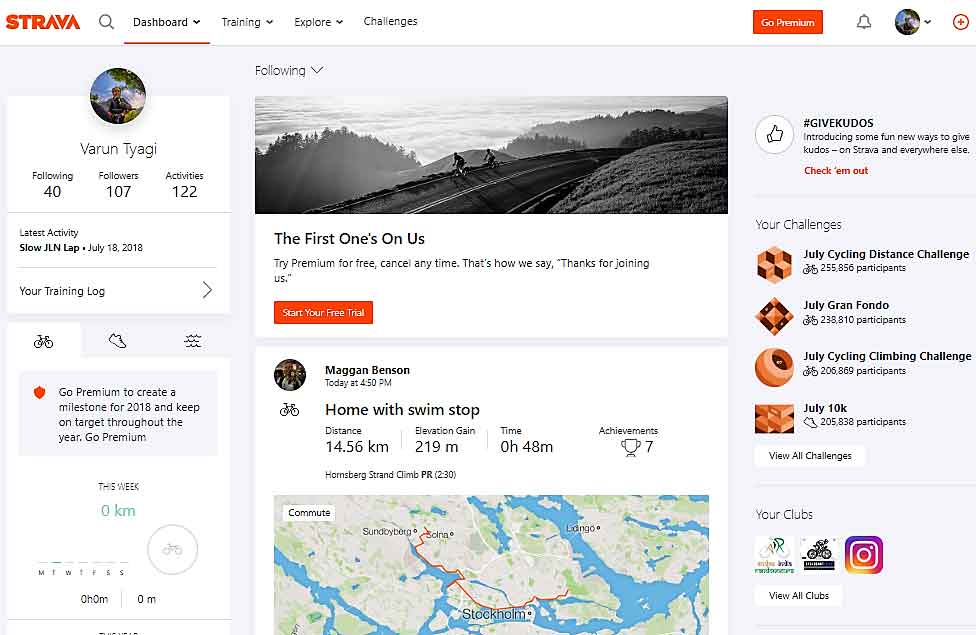The width and height of the screenshot is (976, 635).
Task: Switch to running shoe stats tab
Action: (118, 341)
